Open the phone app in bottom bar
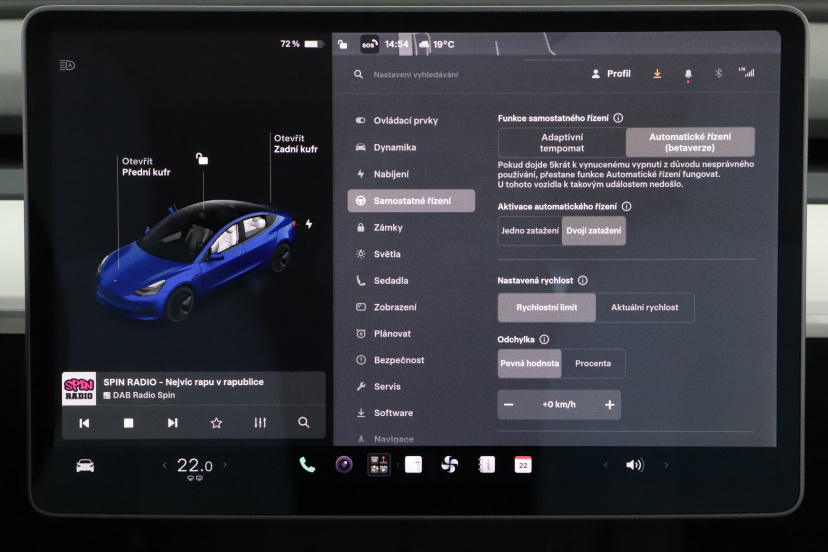Screen dimensions: 828x552 tap(307, 465)
